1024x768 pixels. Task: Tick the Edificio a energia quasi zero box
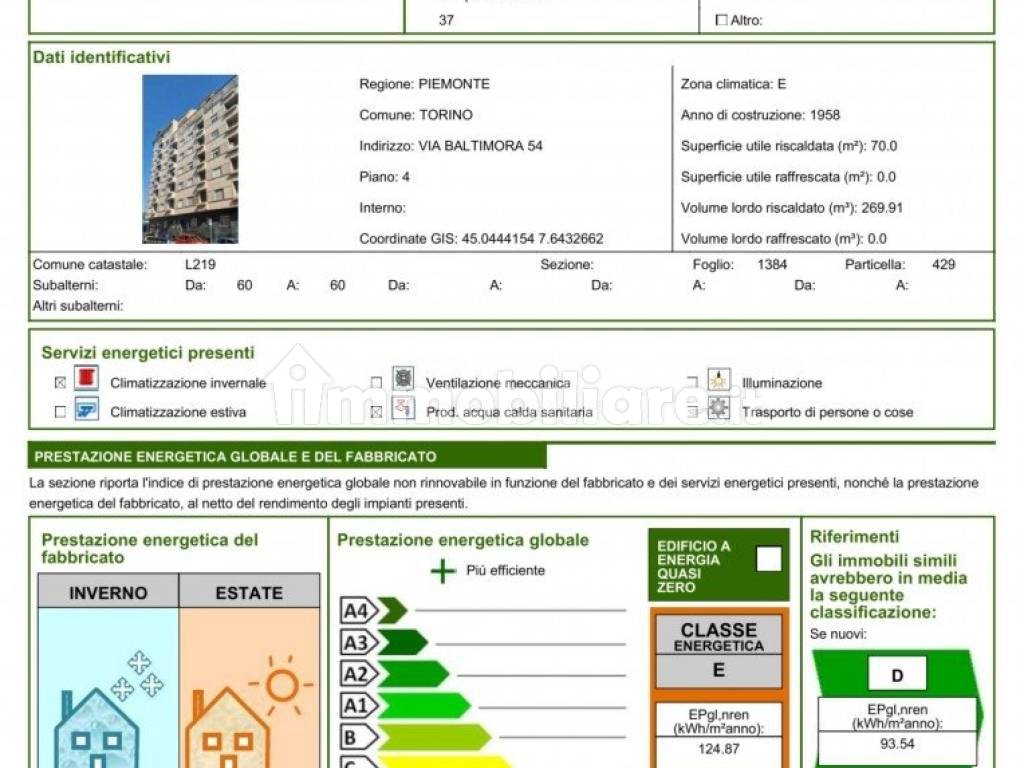point(768,559)
